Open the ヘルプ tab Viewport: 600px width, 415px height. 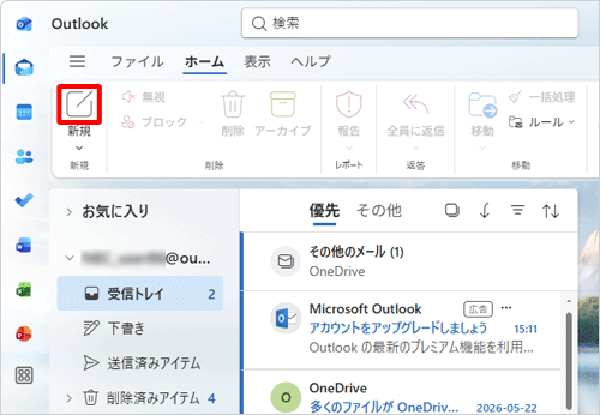tap(311, 62)
